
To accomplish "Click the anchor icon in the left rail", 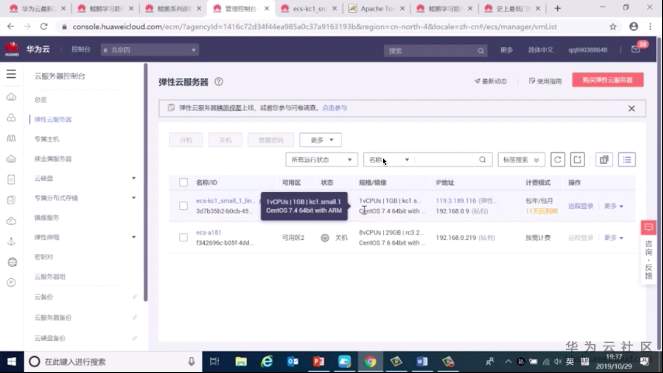I will (x=11, y=241).
